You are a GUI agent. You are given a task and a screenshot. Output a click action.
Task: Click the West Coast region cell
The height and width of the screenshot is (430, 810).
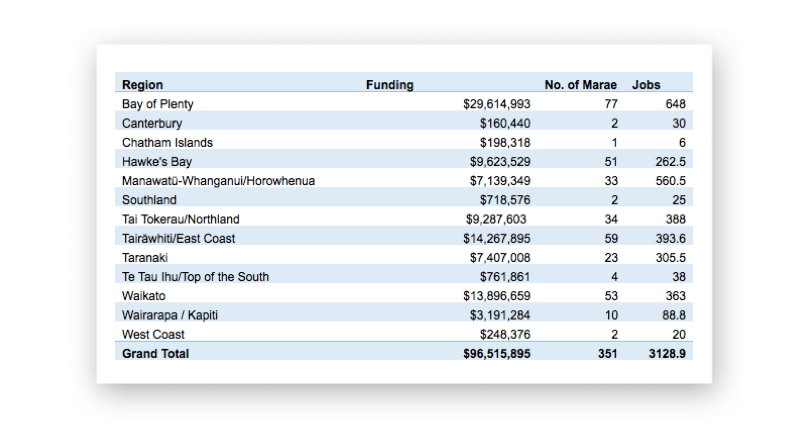click(152, 334)
